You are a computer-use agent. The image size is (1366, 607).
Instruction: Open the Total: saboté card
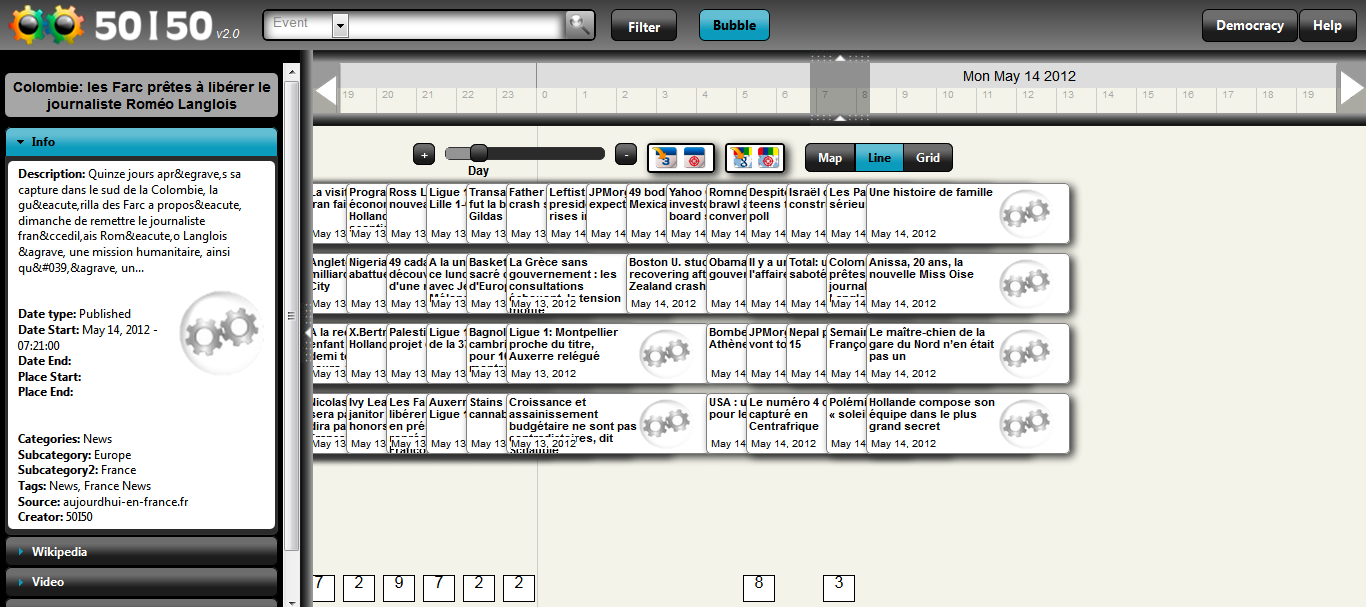[x=806, y=283]
